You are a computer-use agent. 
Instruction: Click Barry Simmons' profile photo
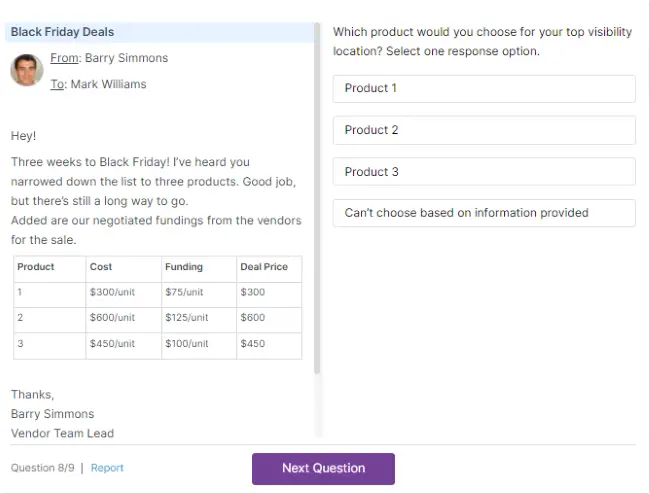(x=26, y=70)
